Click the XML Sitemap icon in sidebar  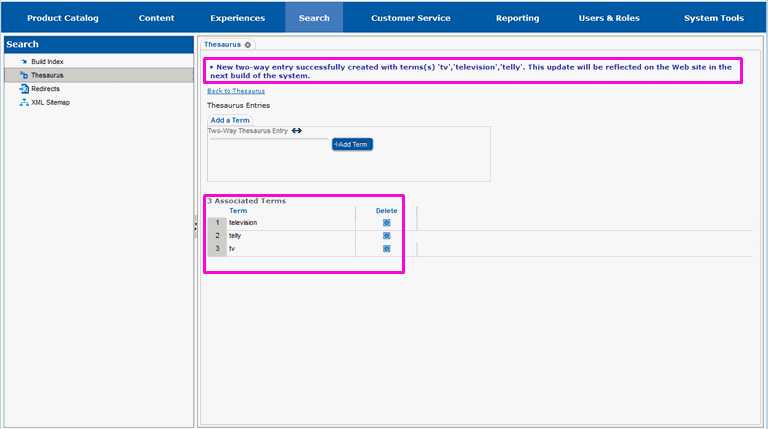click(x=24, y=102)
